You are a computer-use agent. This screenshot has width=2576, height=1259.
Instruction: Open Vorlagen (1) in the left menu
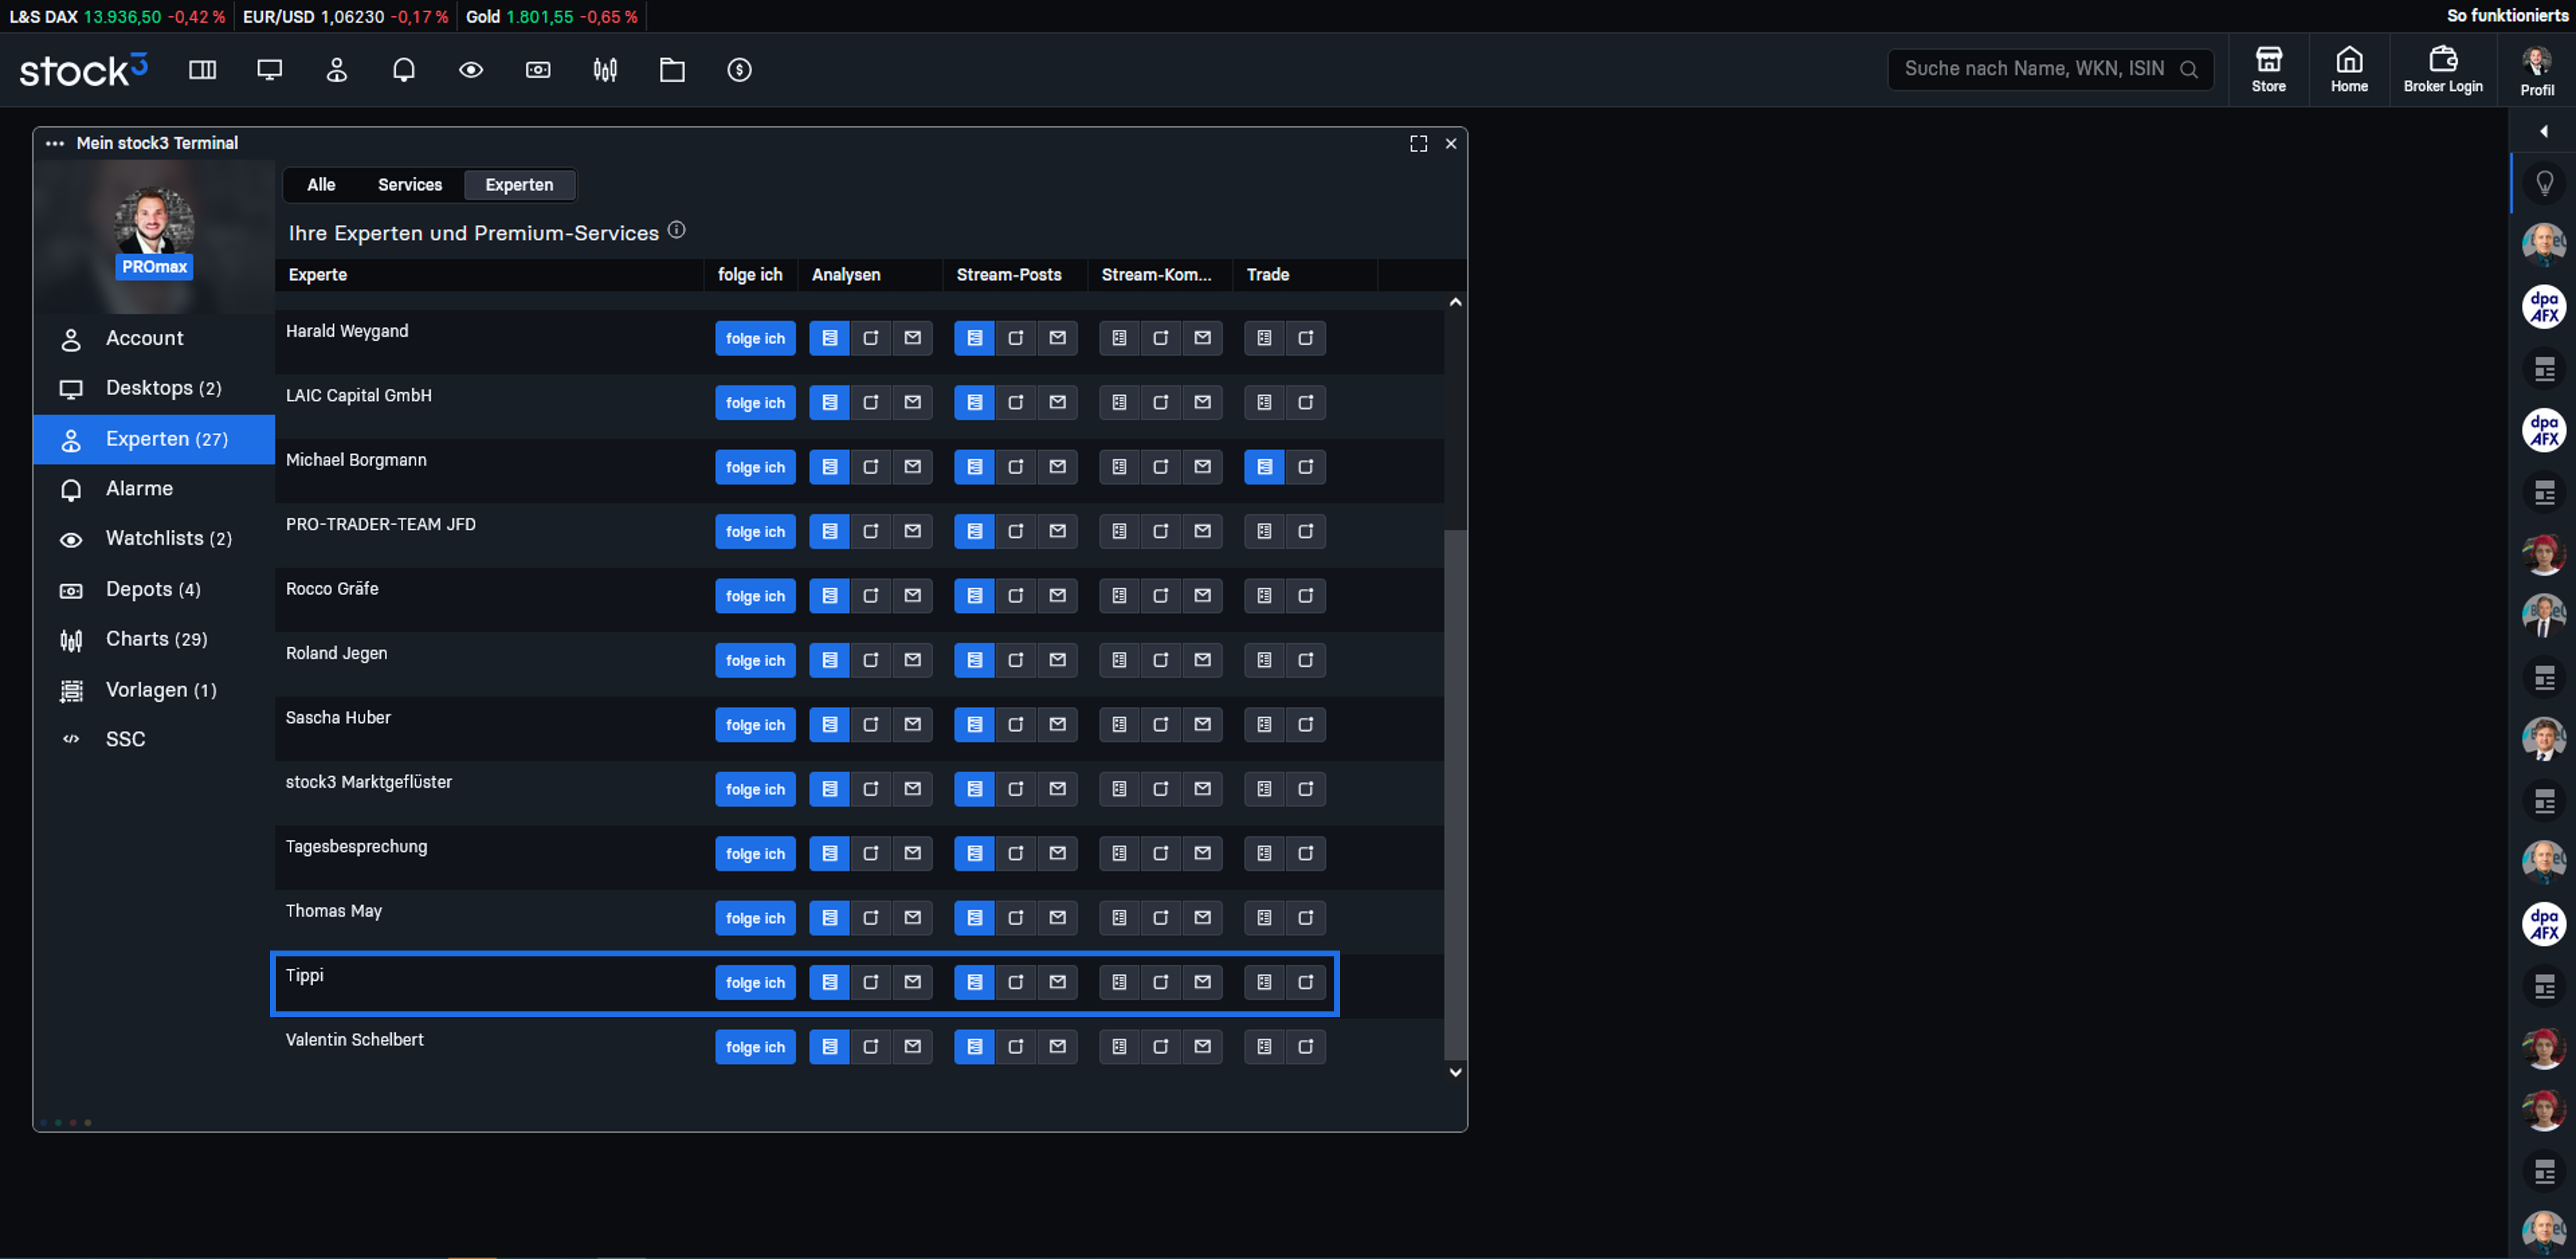(154, 690)
